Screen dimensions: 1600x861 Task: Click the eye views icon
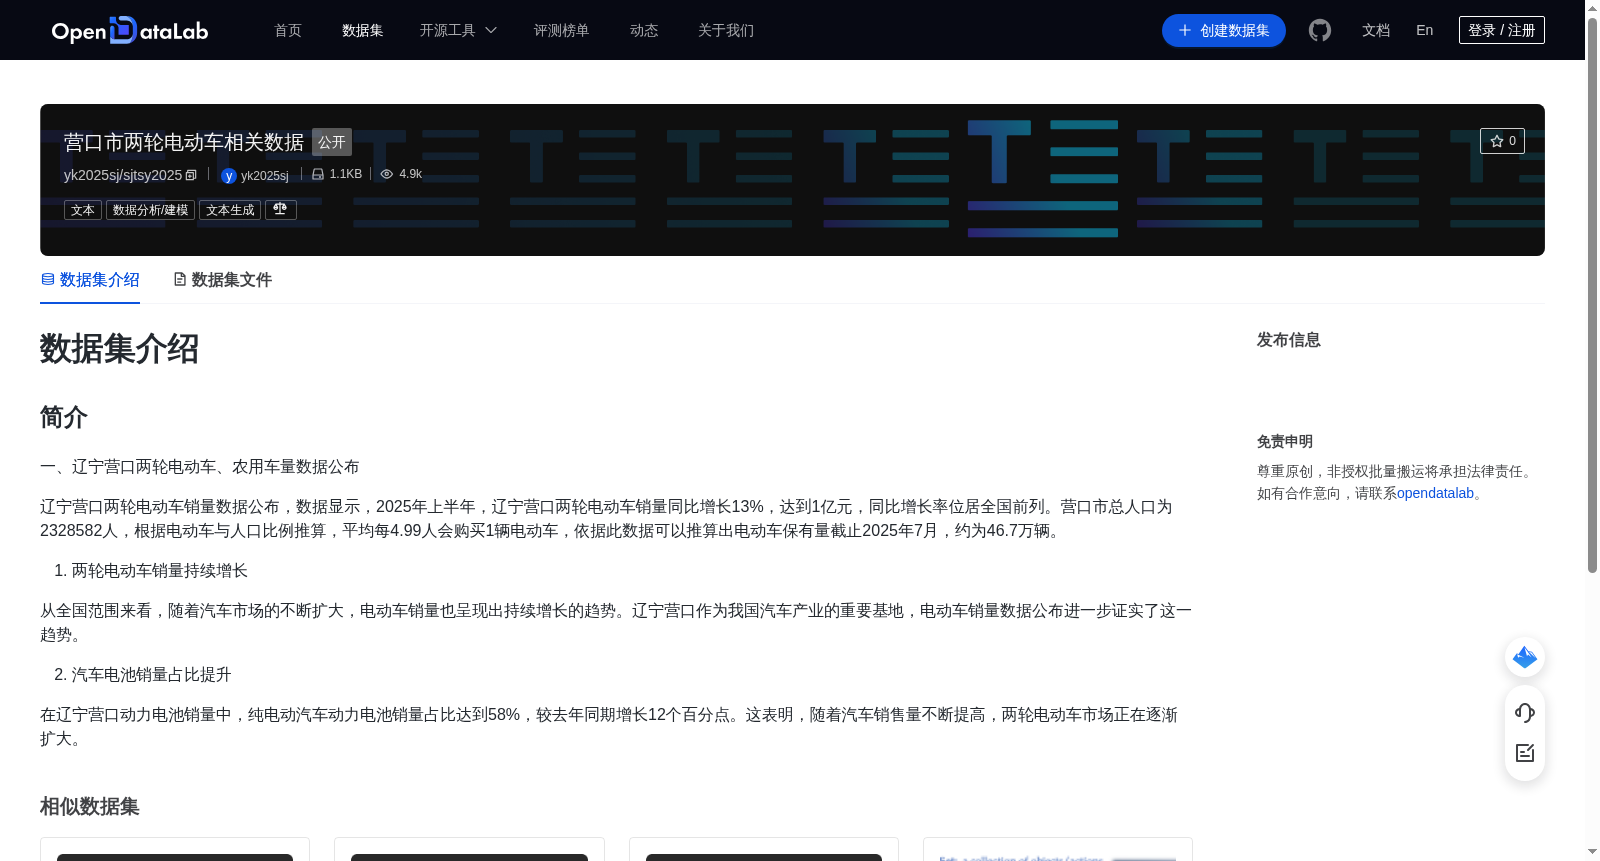(387, 174)
